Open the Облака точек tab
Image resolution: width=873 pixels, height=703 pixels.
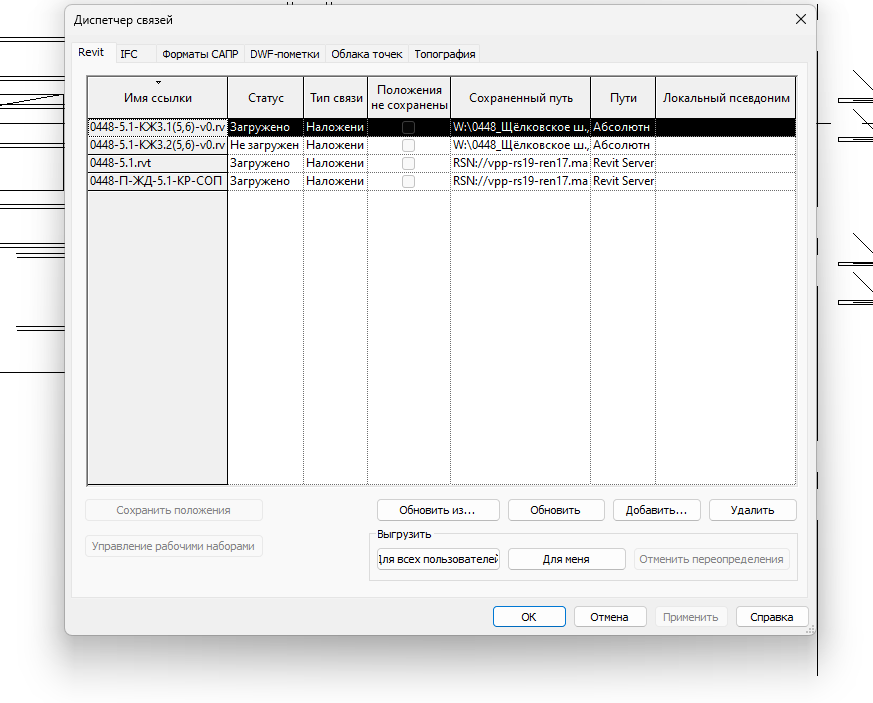point(367,54)
